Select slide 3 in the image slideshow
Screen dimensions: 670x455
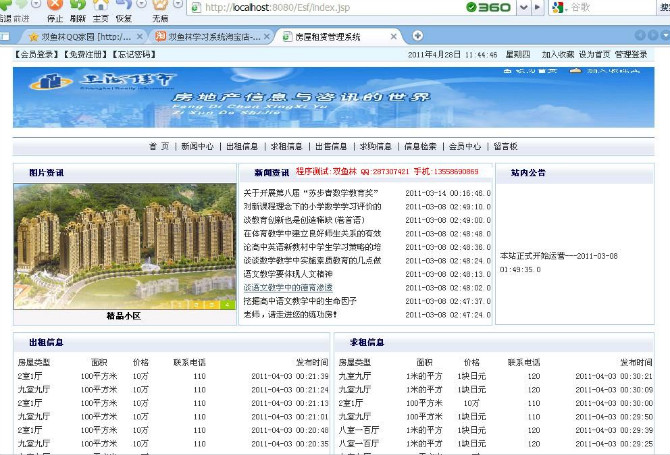coord(212,305)
